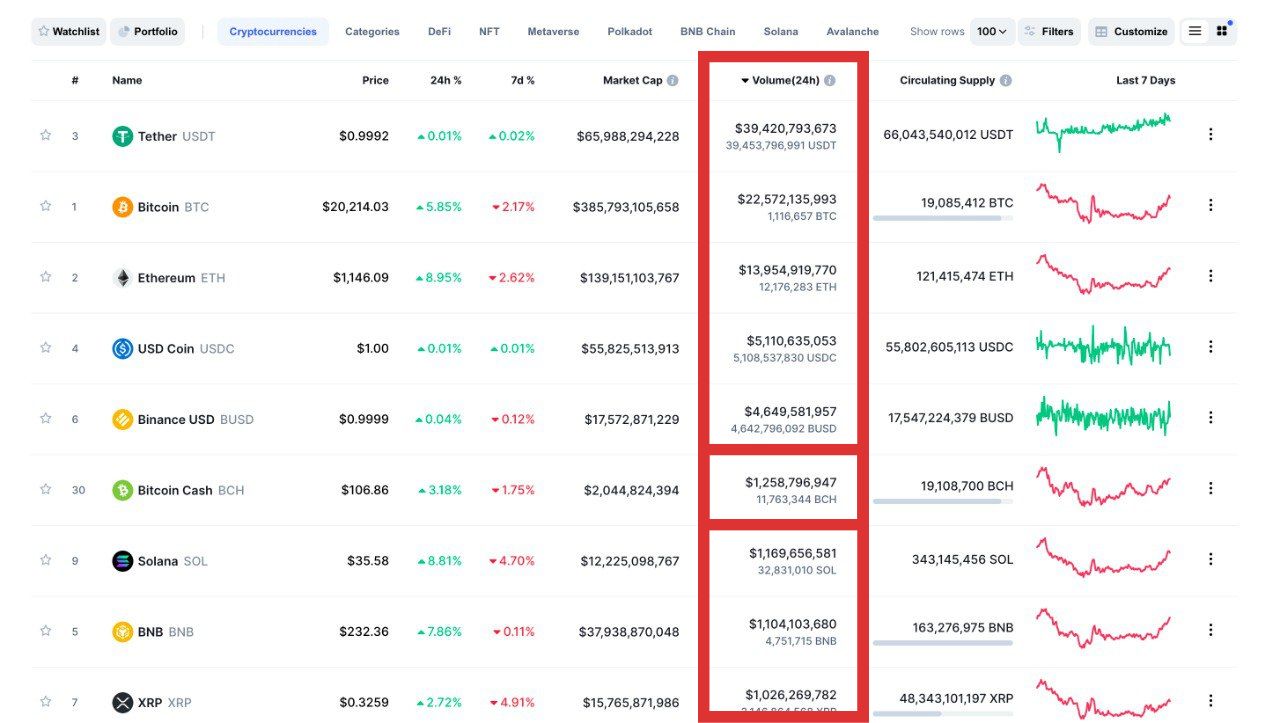Star BNB for watchlist
Screen dimensions: 1280x723
(45, 631)
